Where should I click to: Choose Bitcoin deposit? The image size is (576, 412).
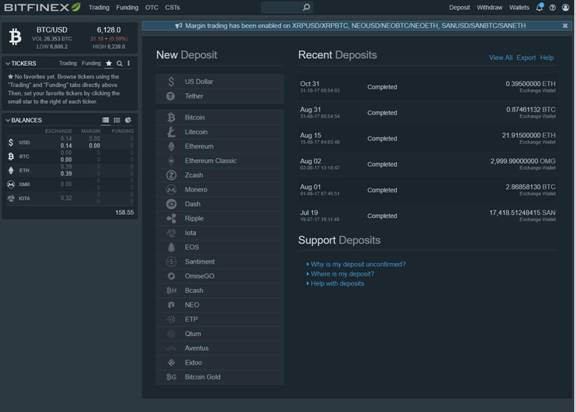(220, 118)
